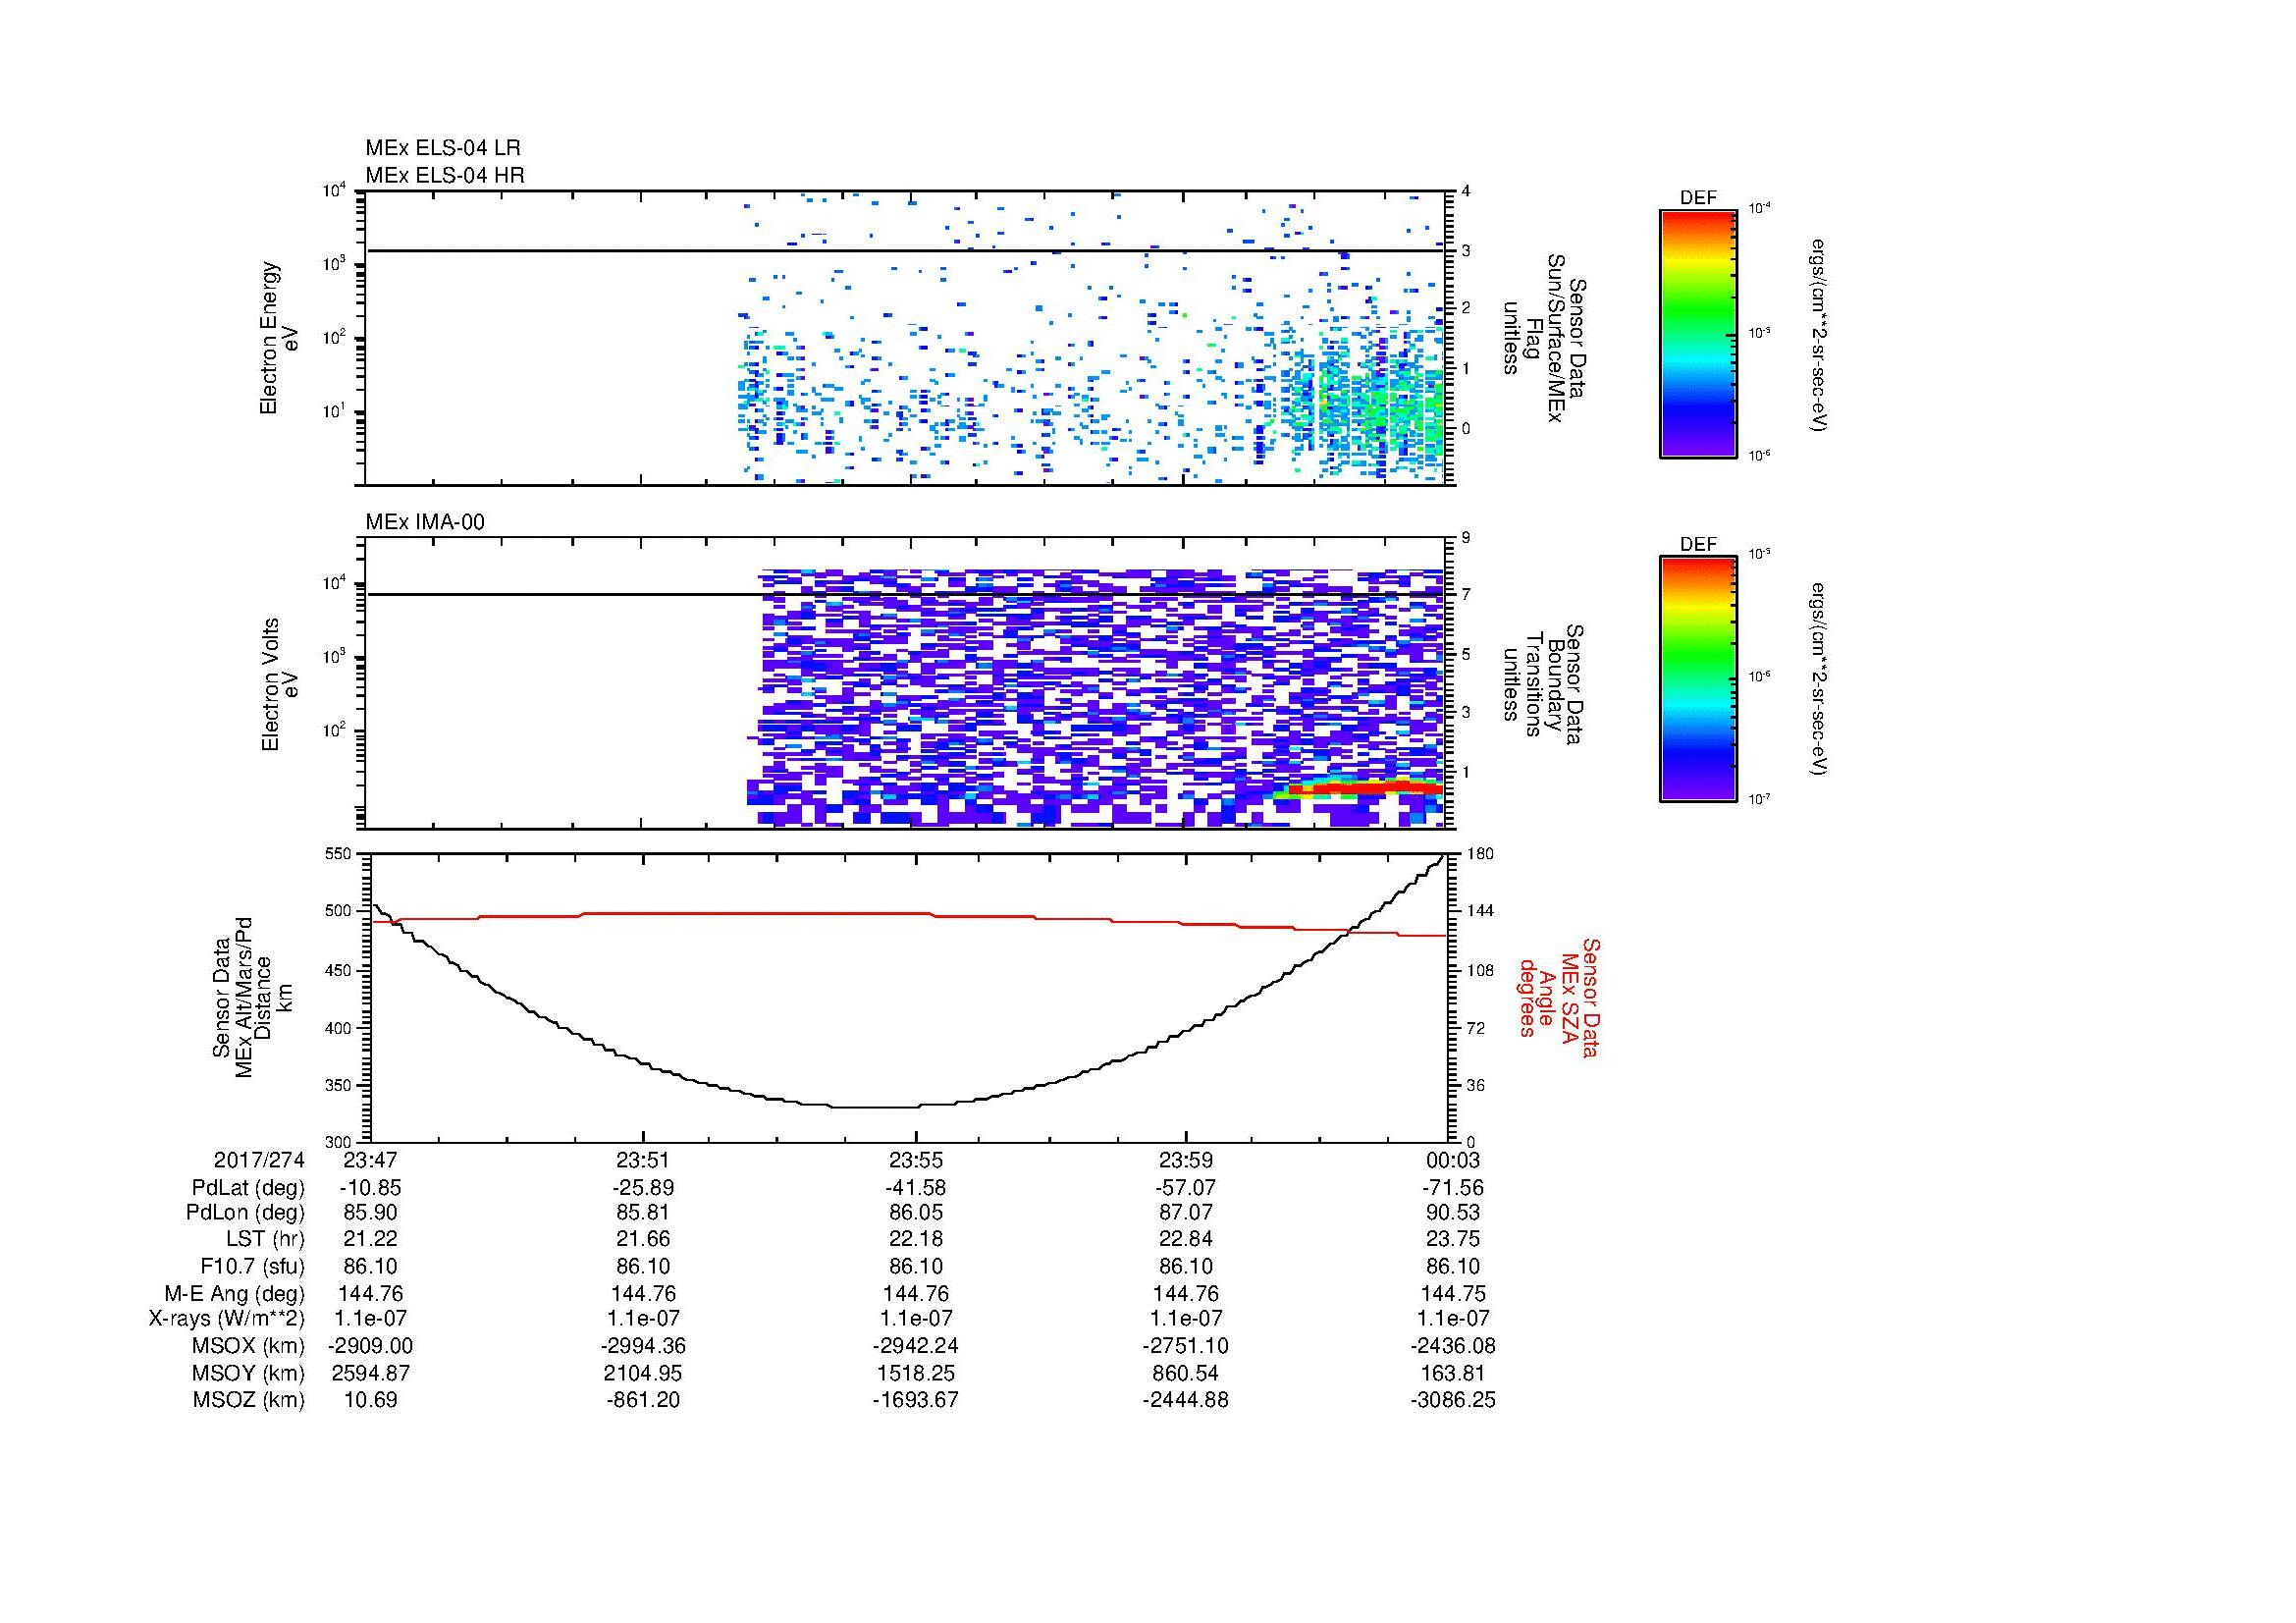The image size is (2296, 1623).
Task: Click the 'MSOZ (km)' row label
Action: pyautogui.click(x=249, y=1400)
